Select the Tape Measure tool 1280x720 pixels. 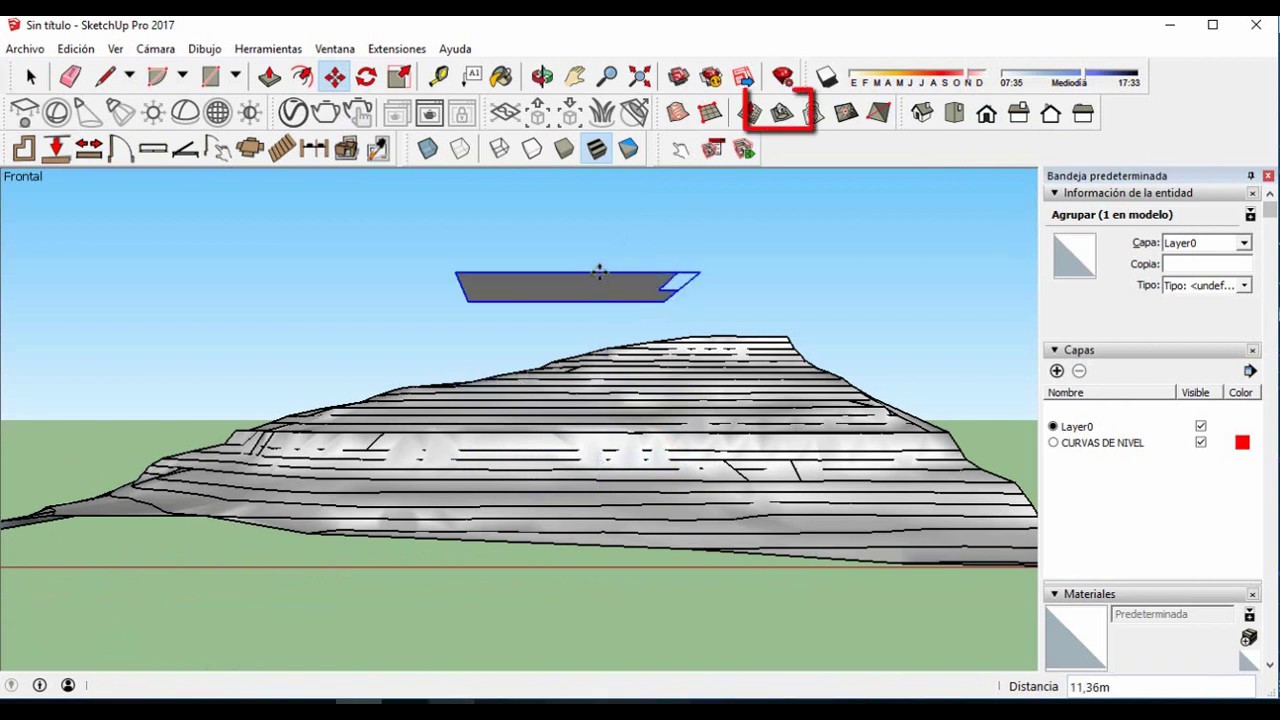click(439, 77)
